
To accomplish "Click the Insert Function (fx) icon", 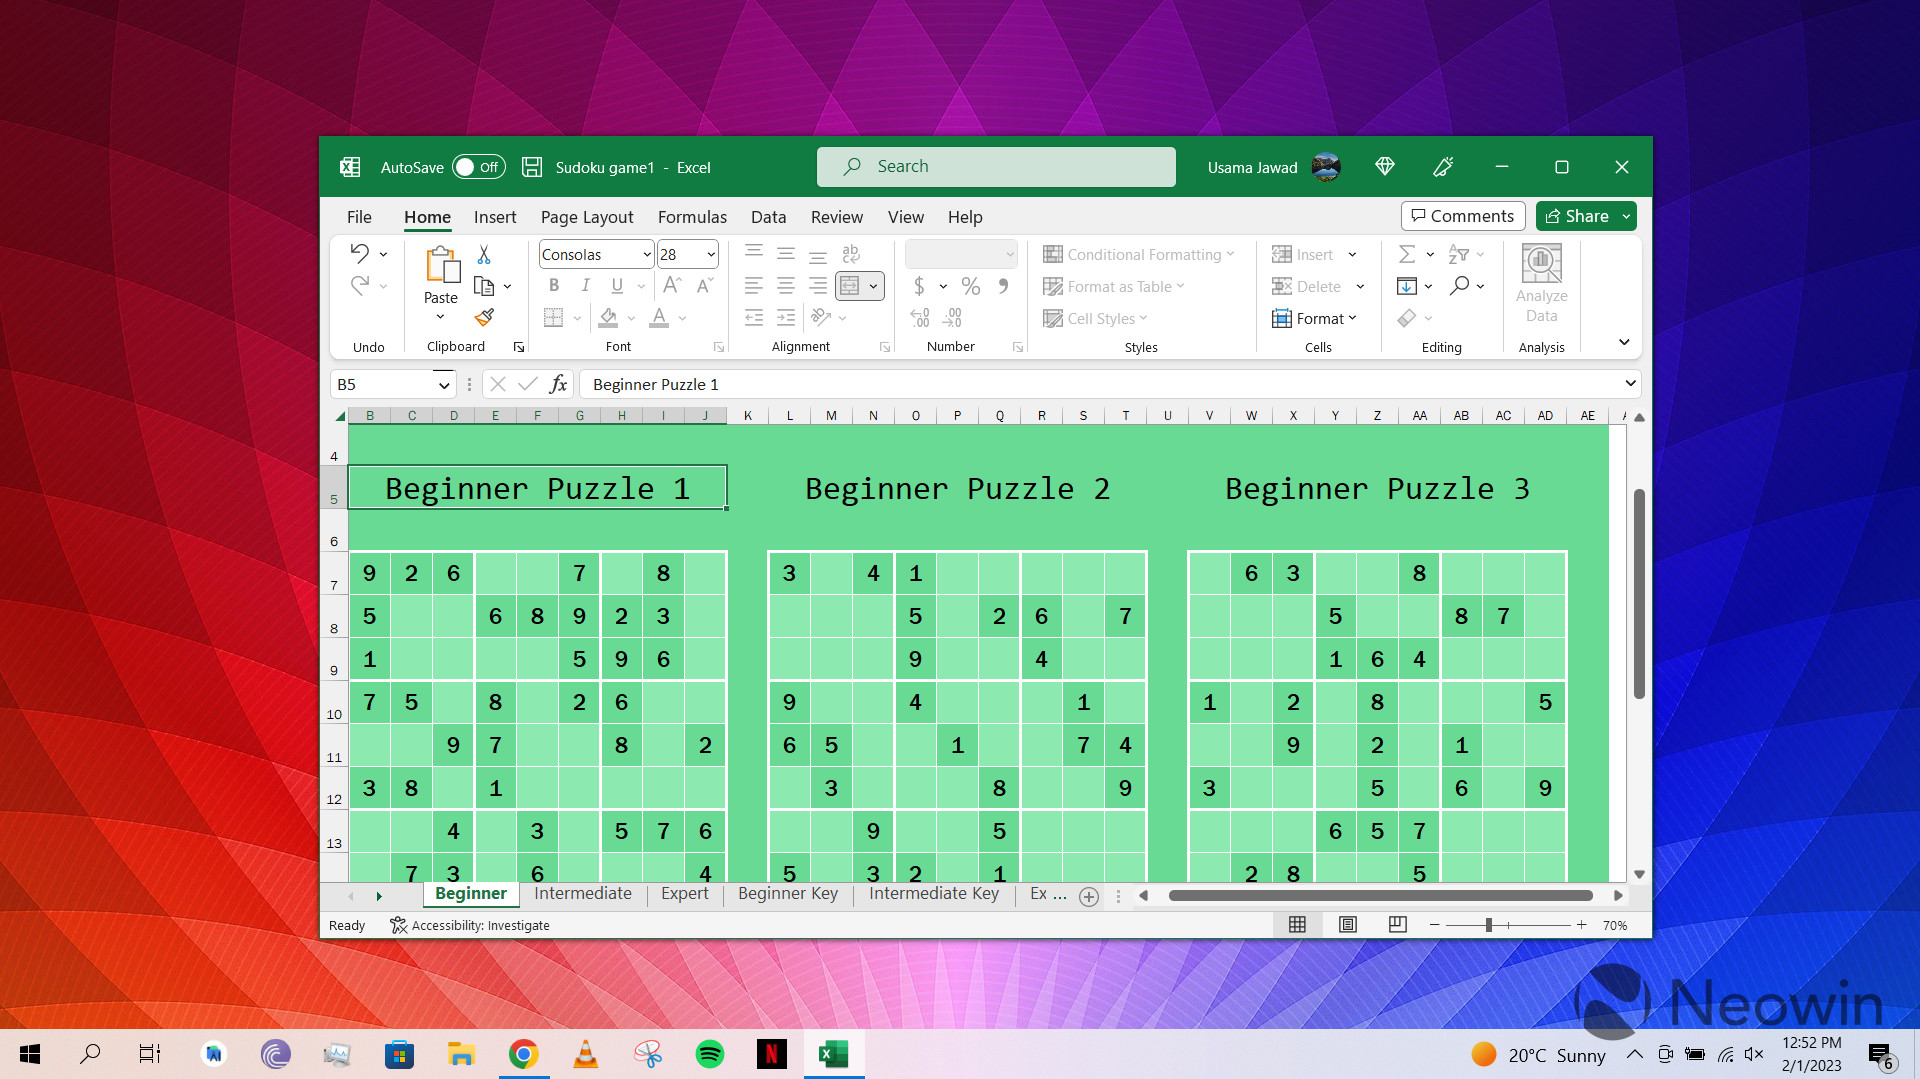I will [x=558, y=383].
